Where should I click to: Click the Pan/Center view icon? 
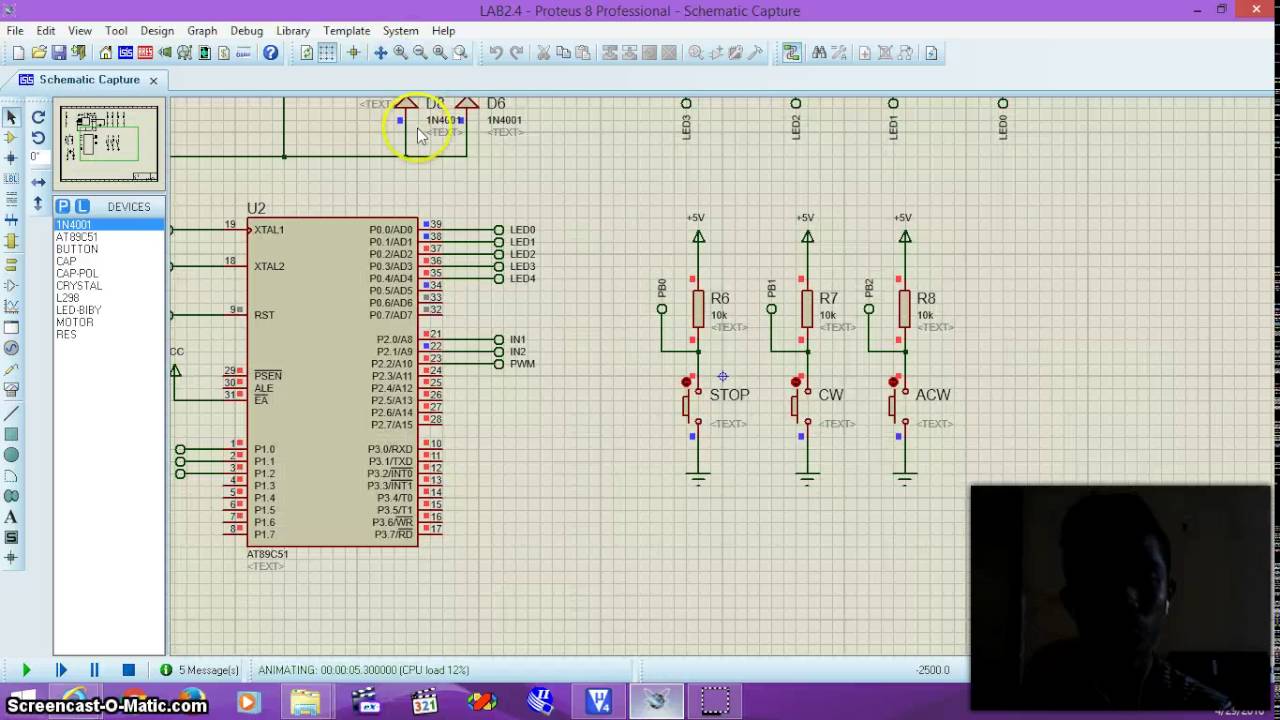[x=381, y=53]
